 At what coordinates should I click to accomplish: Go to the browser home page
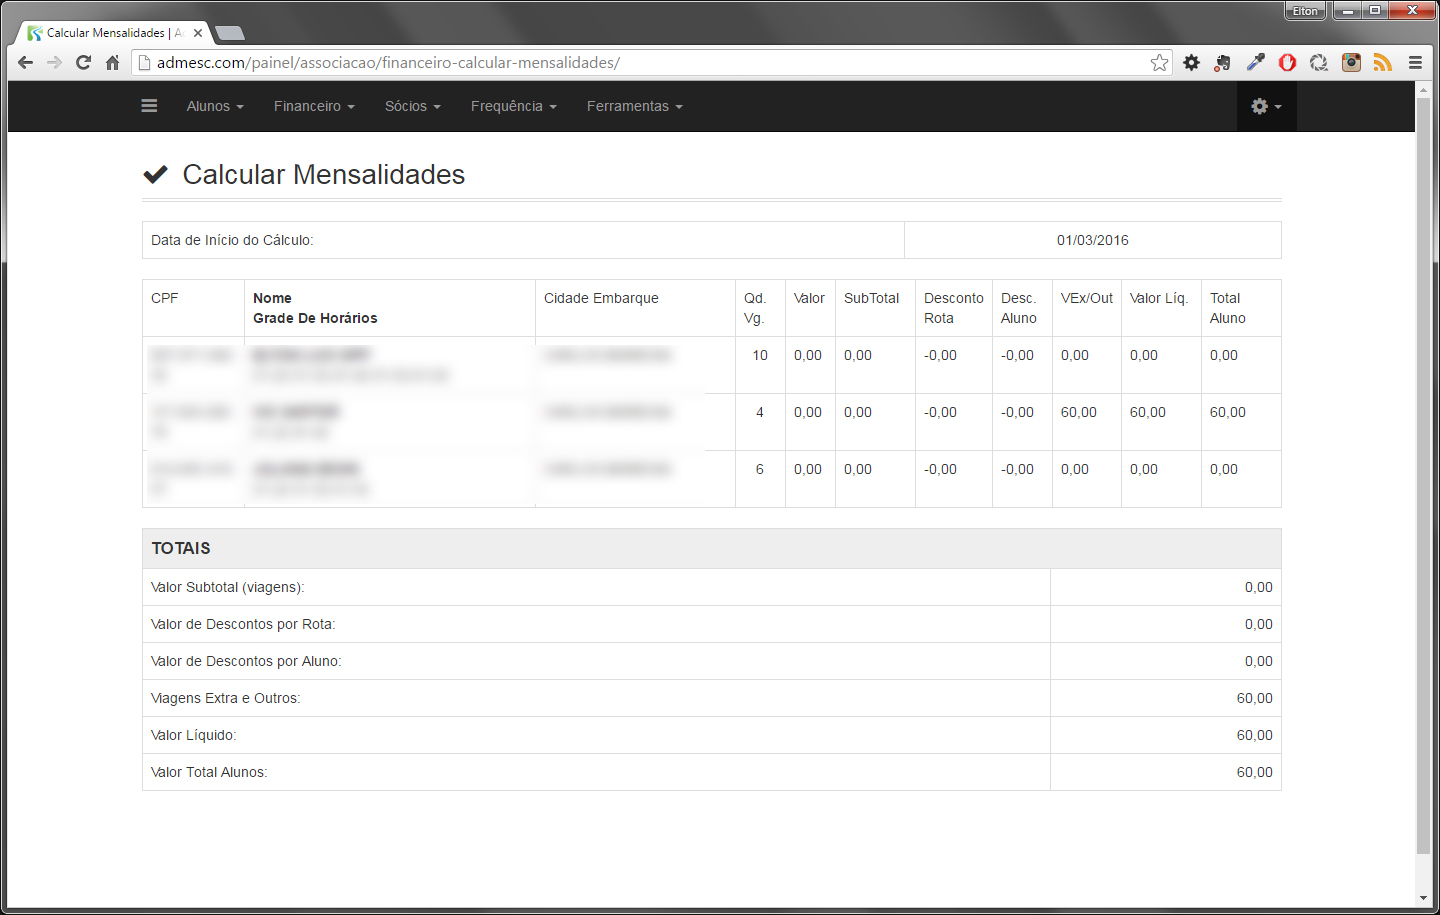112,63
